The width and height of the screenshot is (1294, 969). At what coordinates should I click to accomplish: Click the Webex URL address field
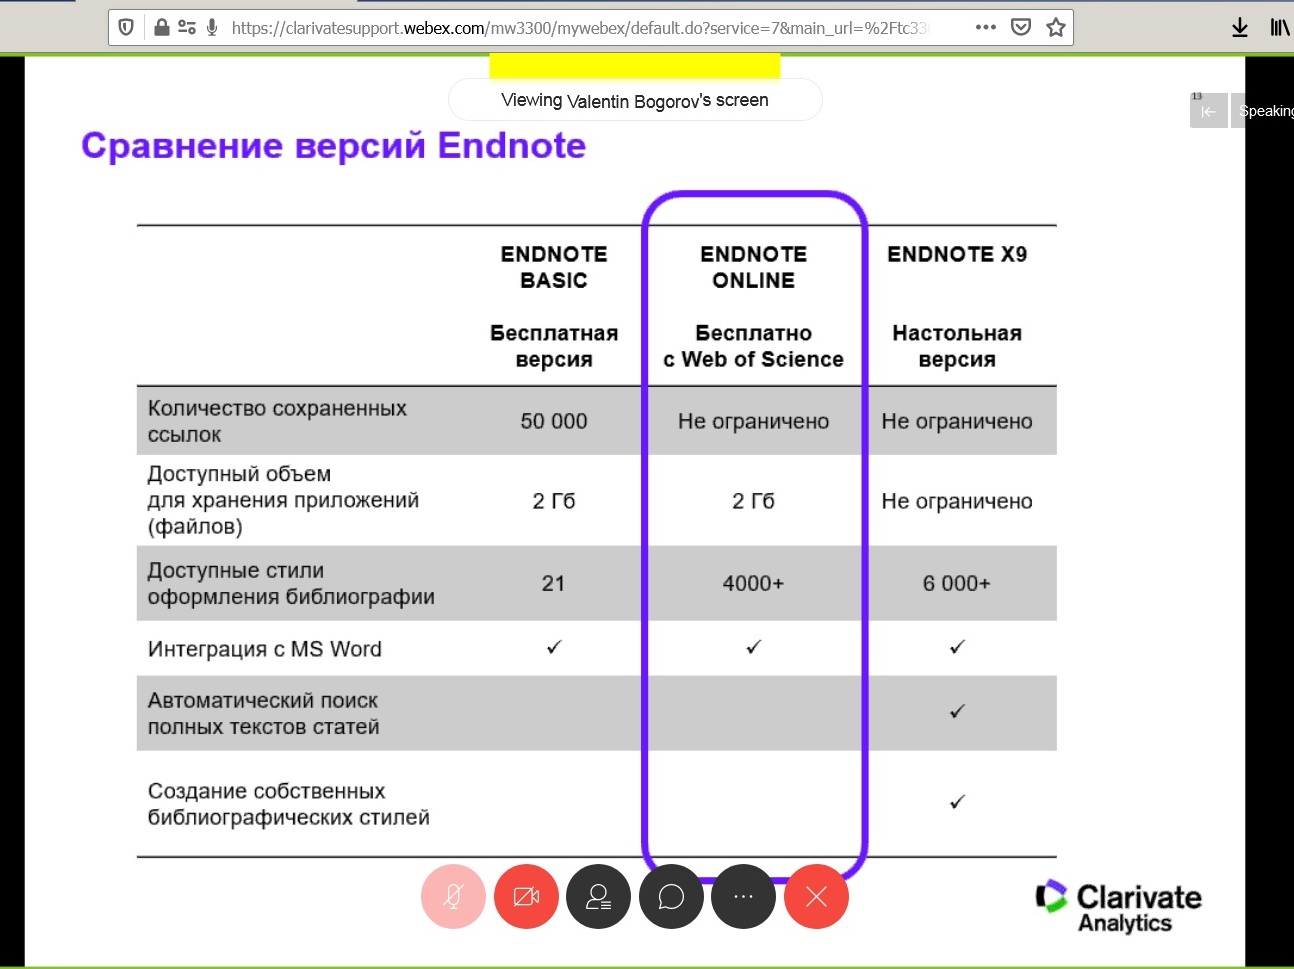click(580, 28)
